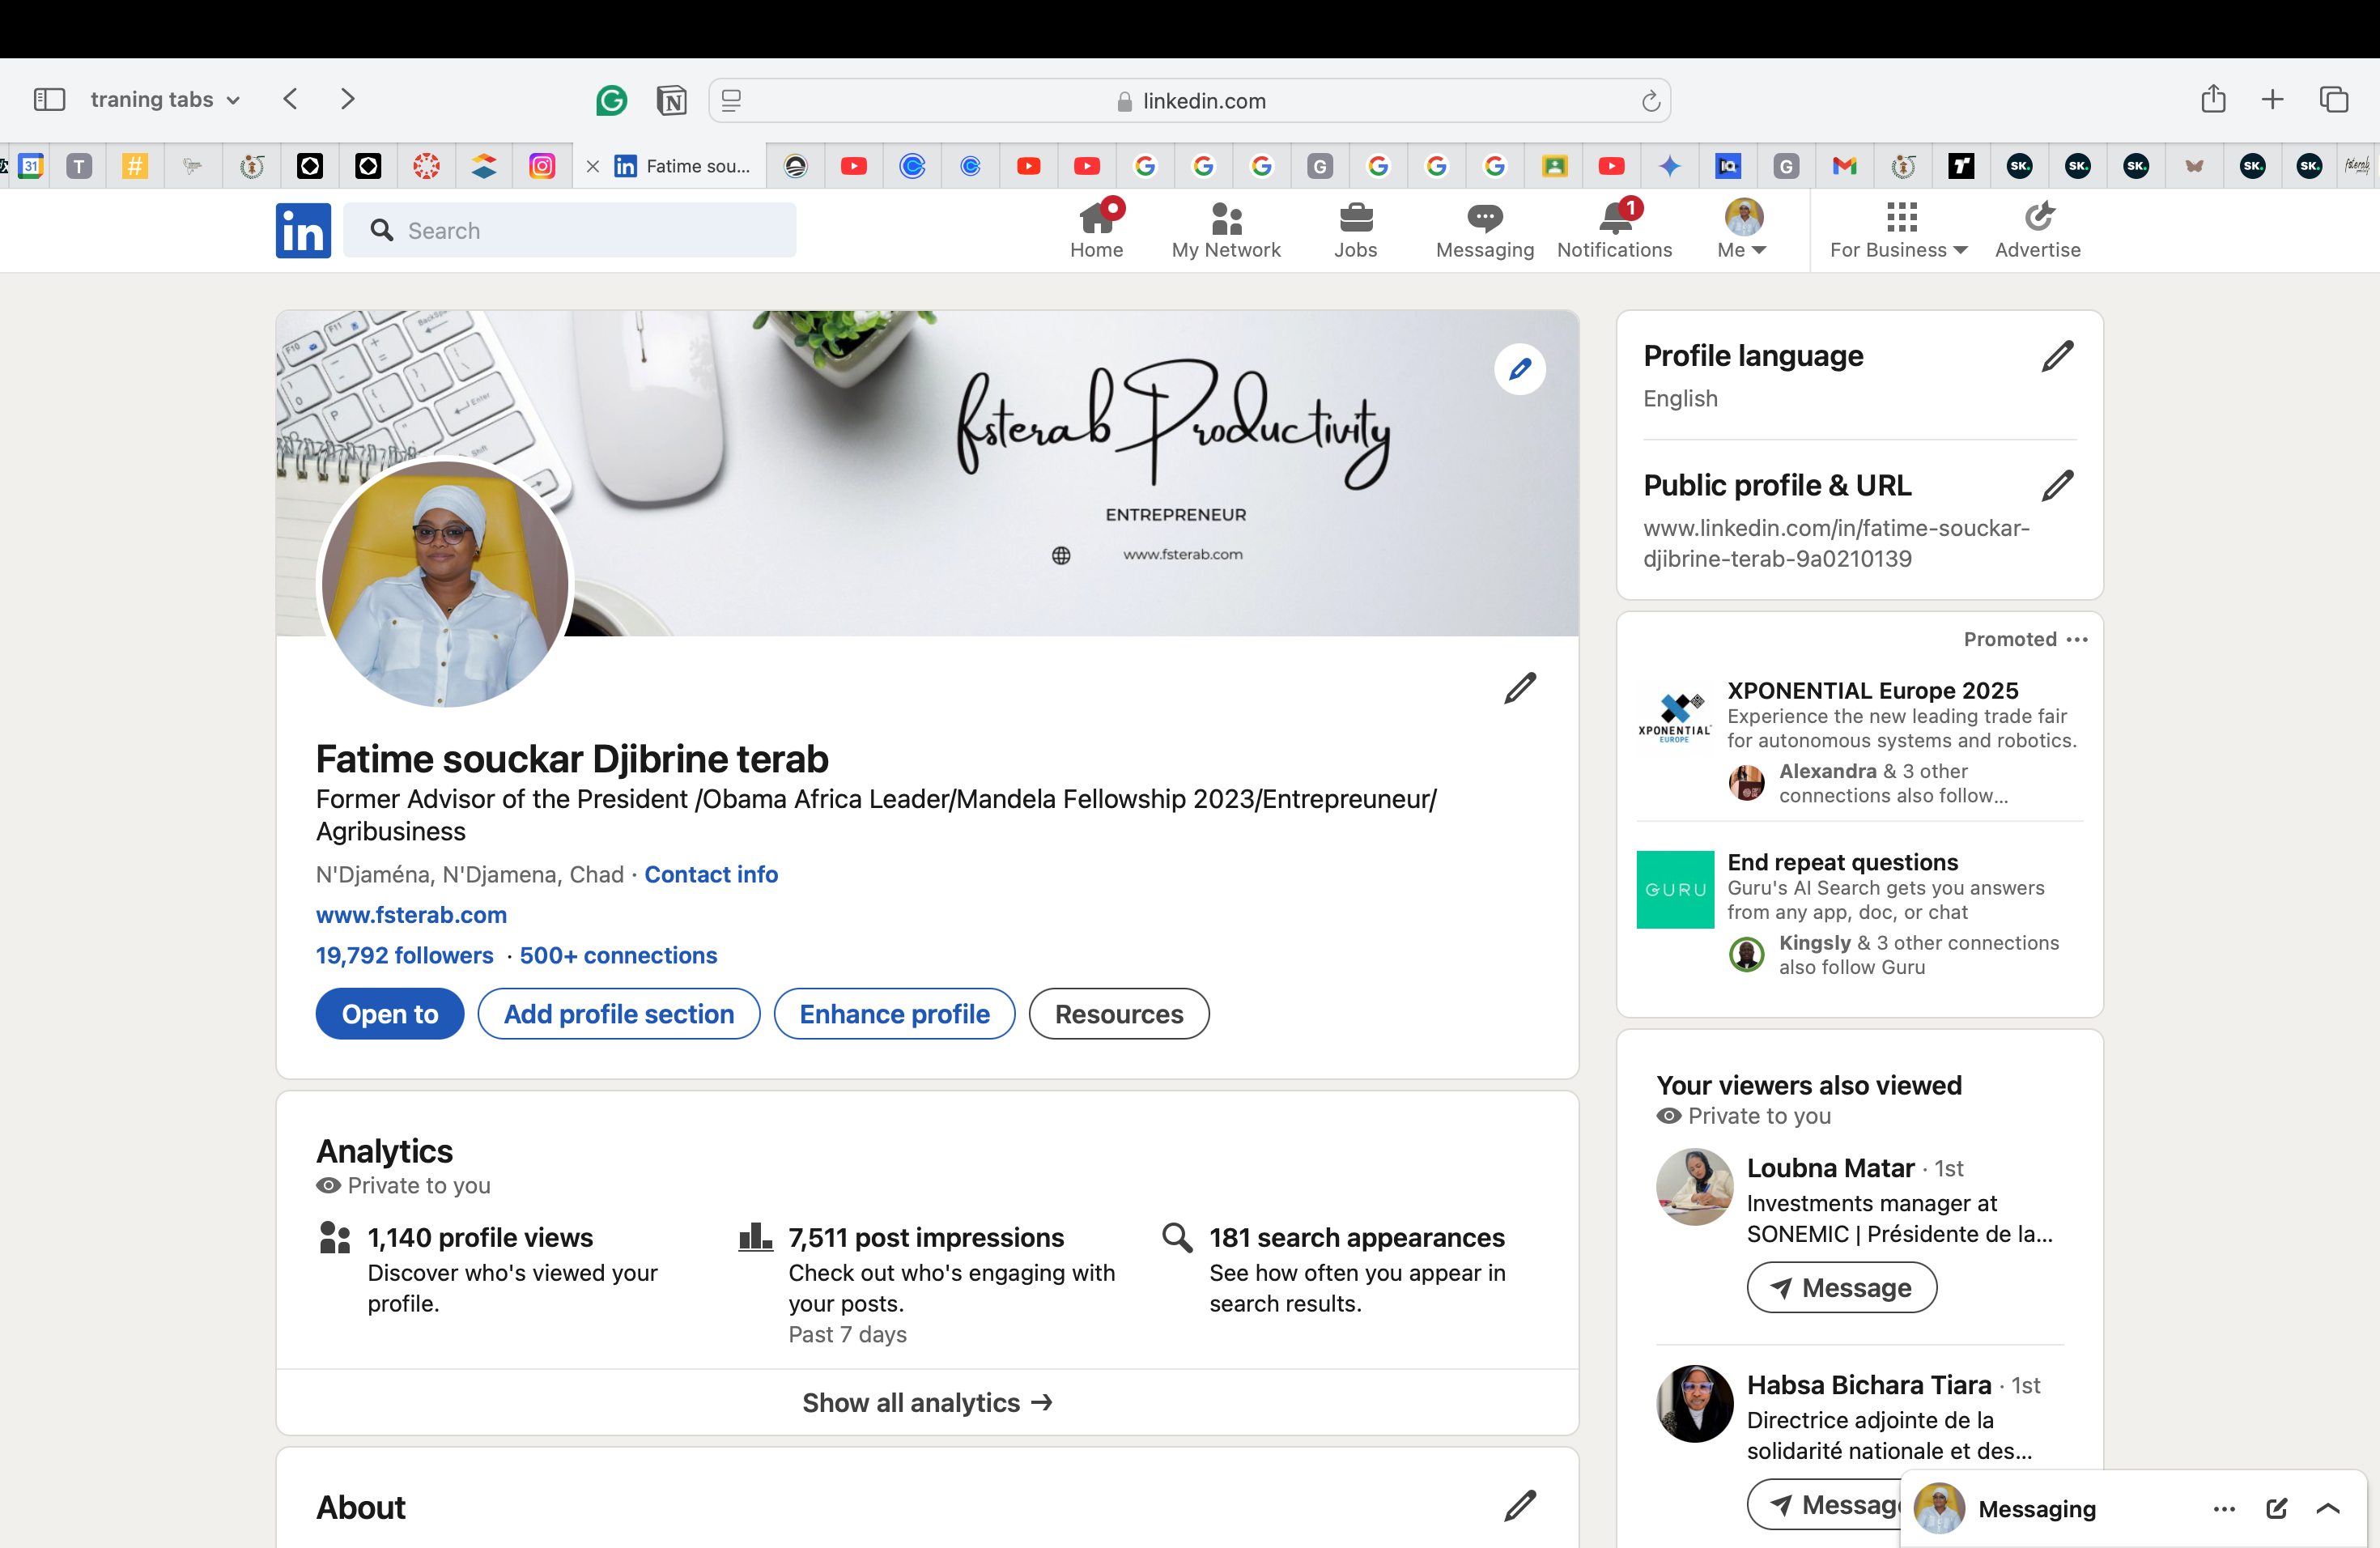Open the Me account dropdown
The image size is (2380, 1548).
(x=1742, y=229)
